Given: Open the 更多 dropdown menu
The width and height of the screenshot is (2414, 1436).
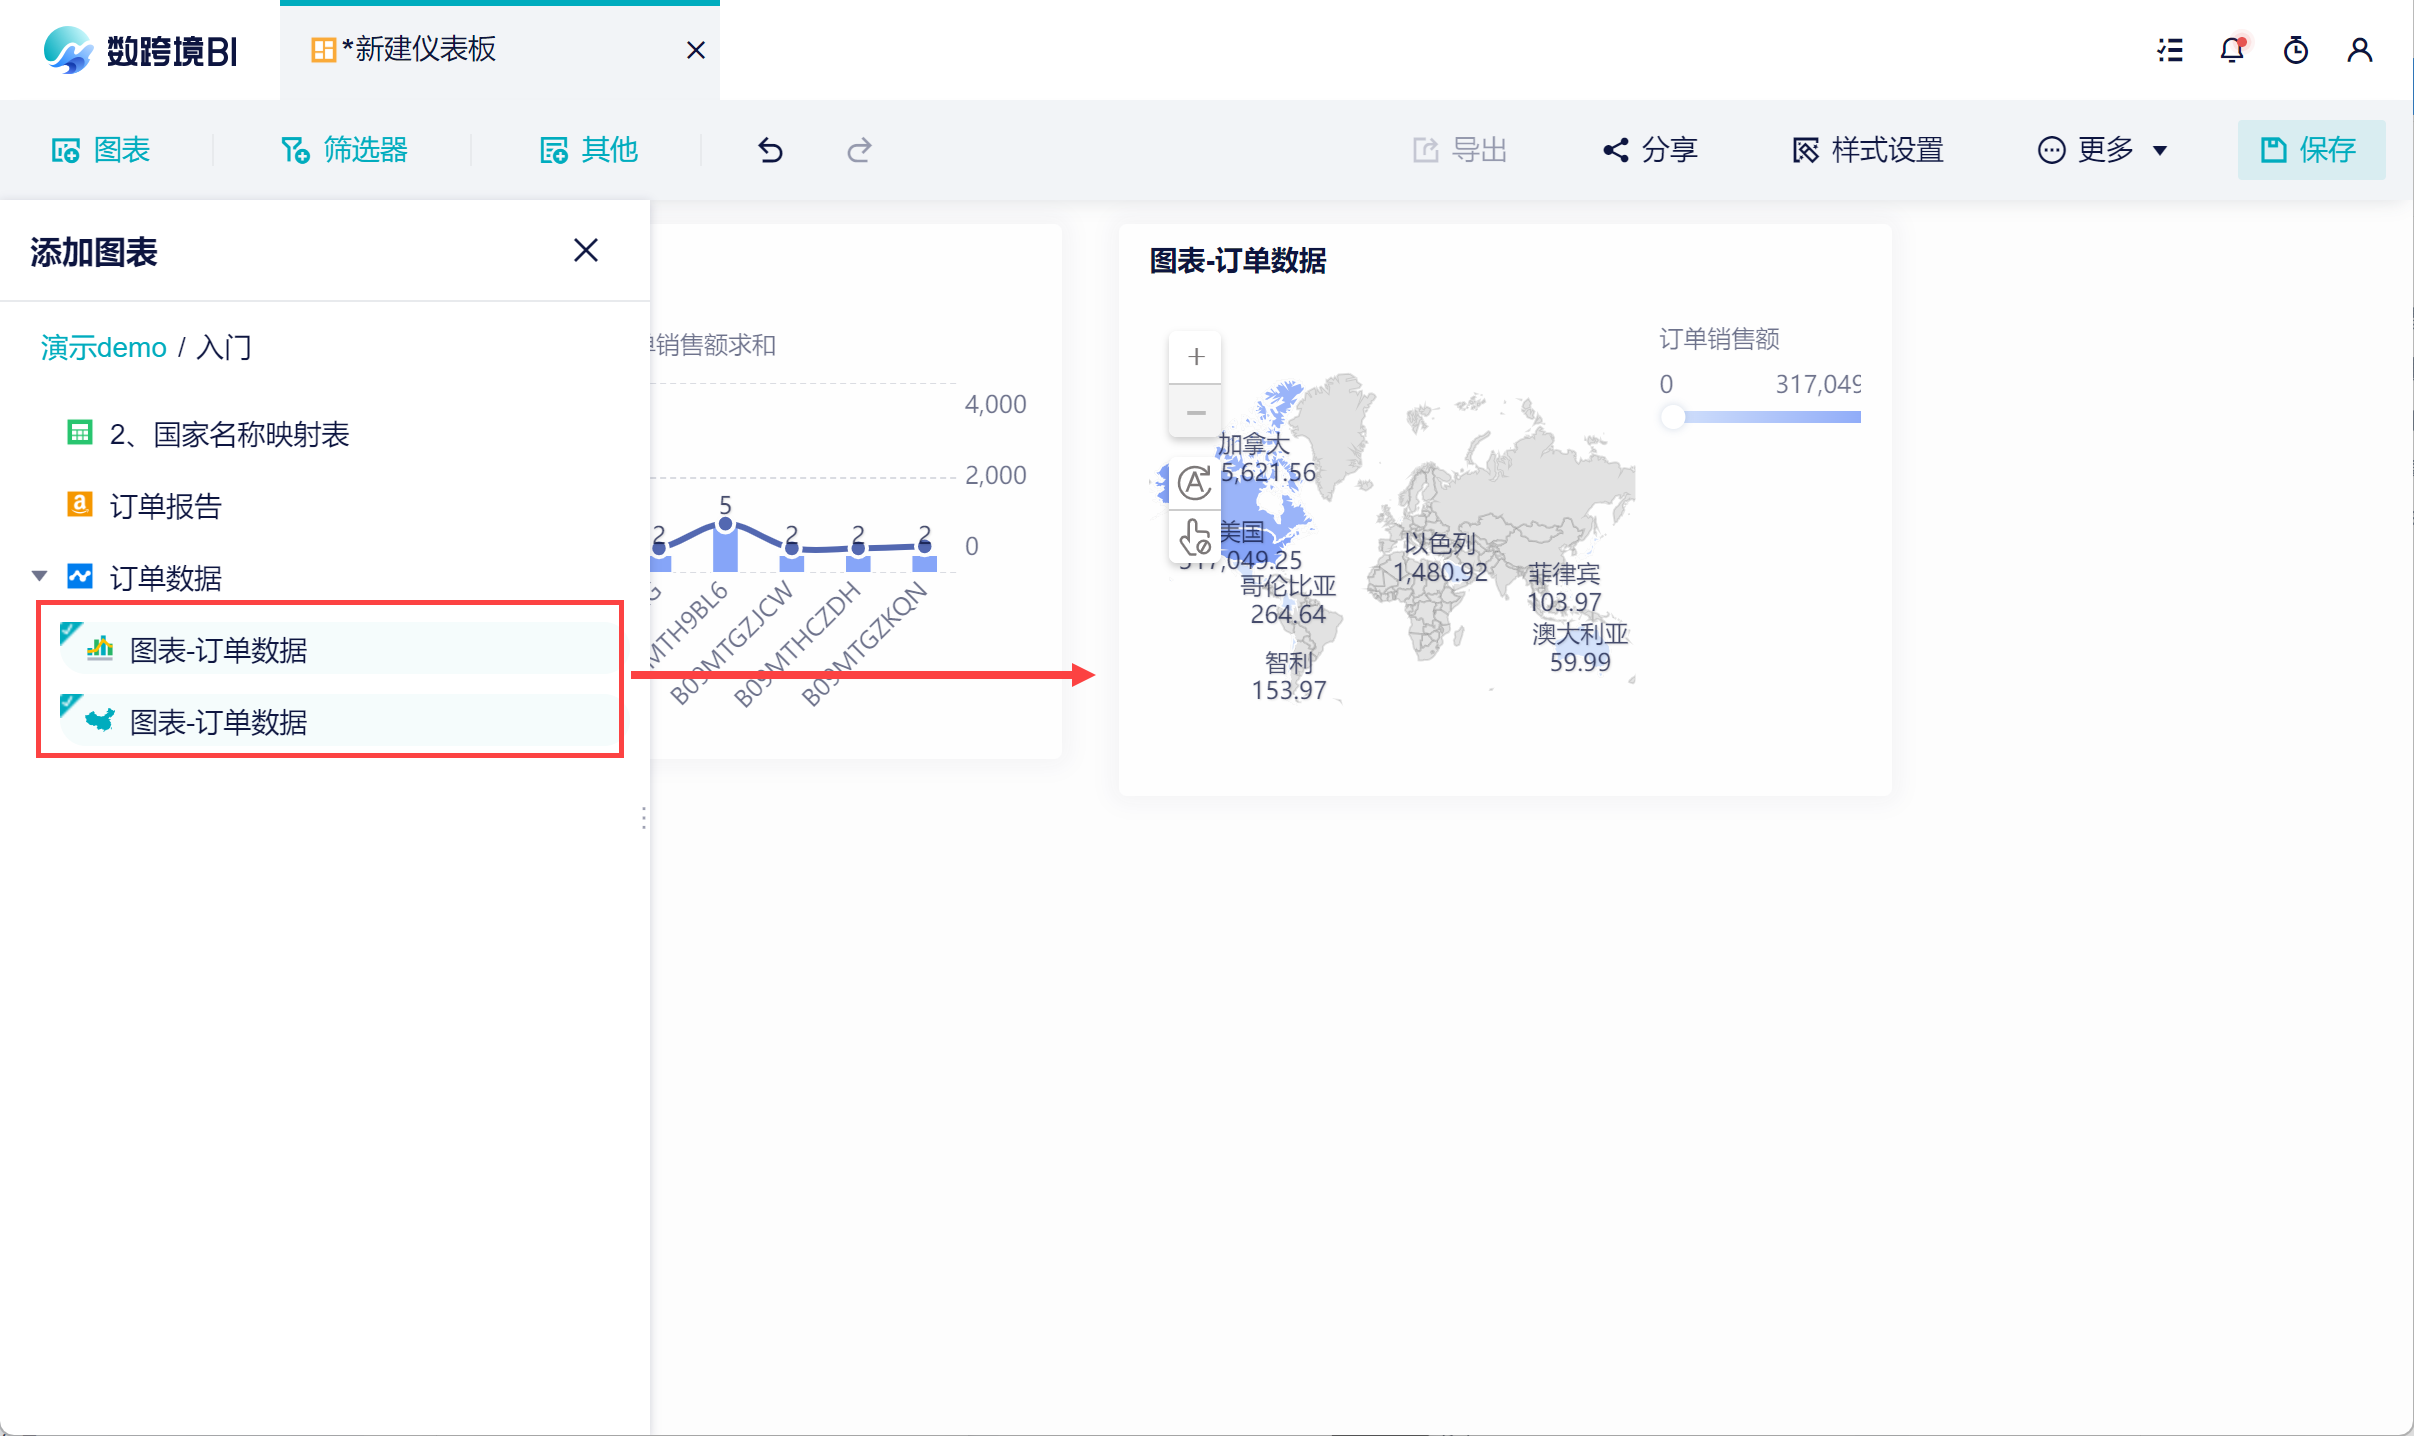Looking at the screenshot, I should point(2103,150).
